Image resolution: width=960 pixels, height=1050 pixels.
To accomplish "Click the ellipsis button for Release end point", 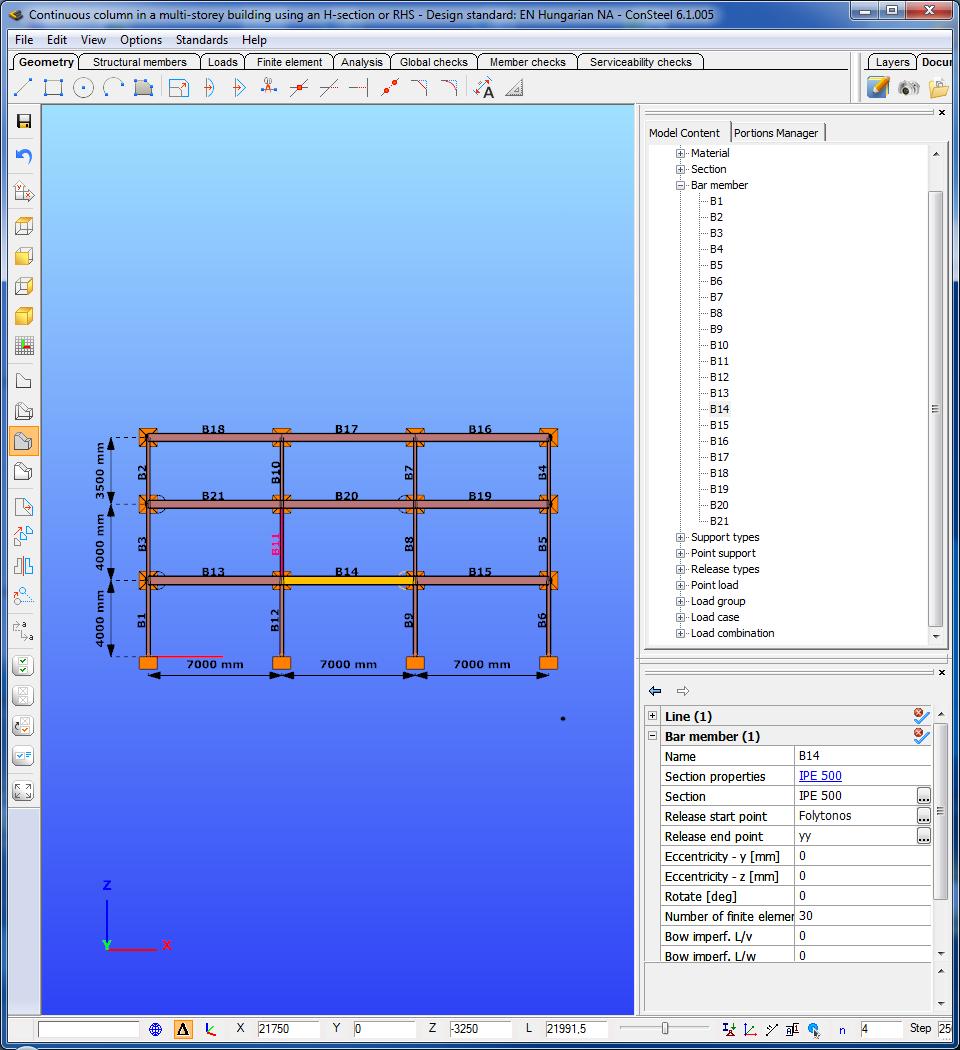I will (x=924, y=836).
